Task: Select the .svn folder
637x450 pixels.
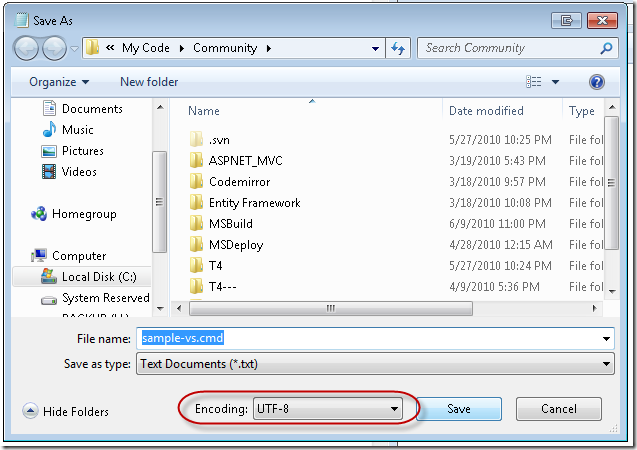Action: (219, 140)
